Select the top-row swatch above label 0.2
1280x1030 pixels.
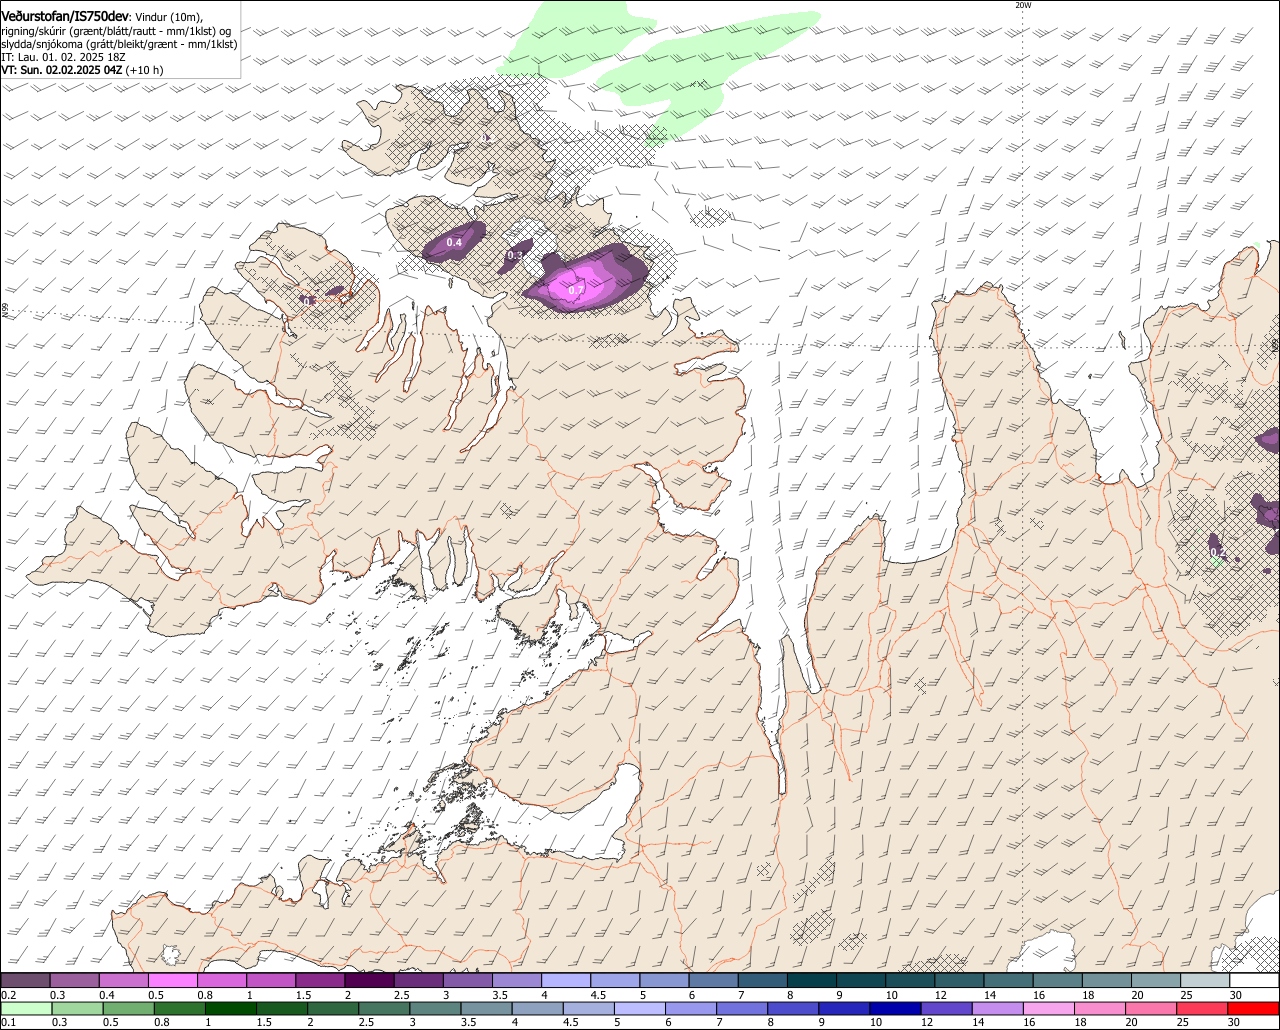point(25,980)
